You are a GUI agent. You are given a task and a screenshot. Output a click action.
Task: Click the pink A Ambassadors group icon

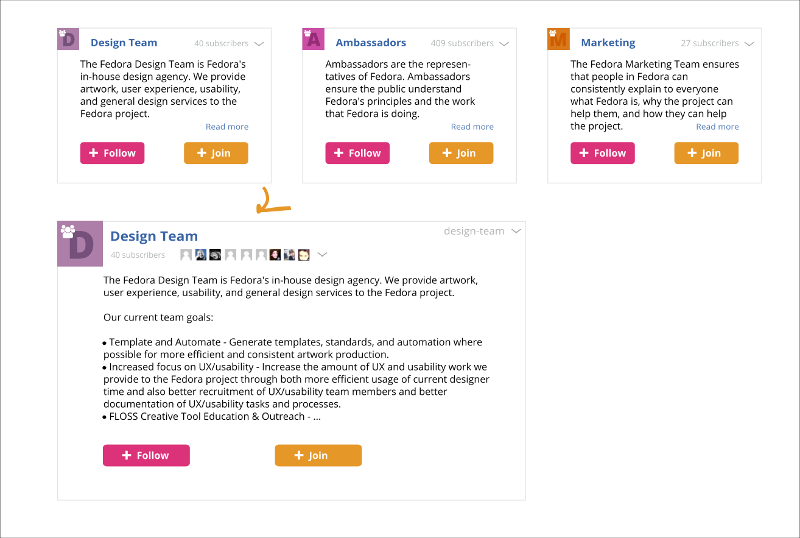click(x=313, y=39)
